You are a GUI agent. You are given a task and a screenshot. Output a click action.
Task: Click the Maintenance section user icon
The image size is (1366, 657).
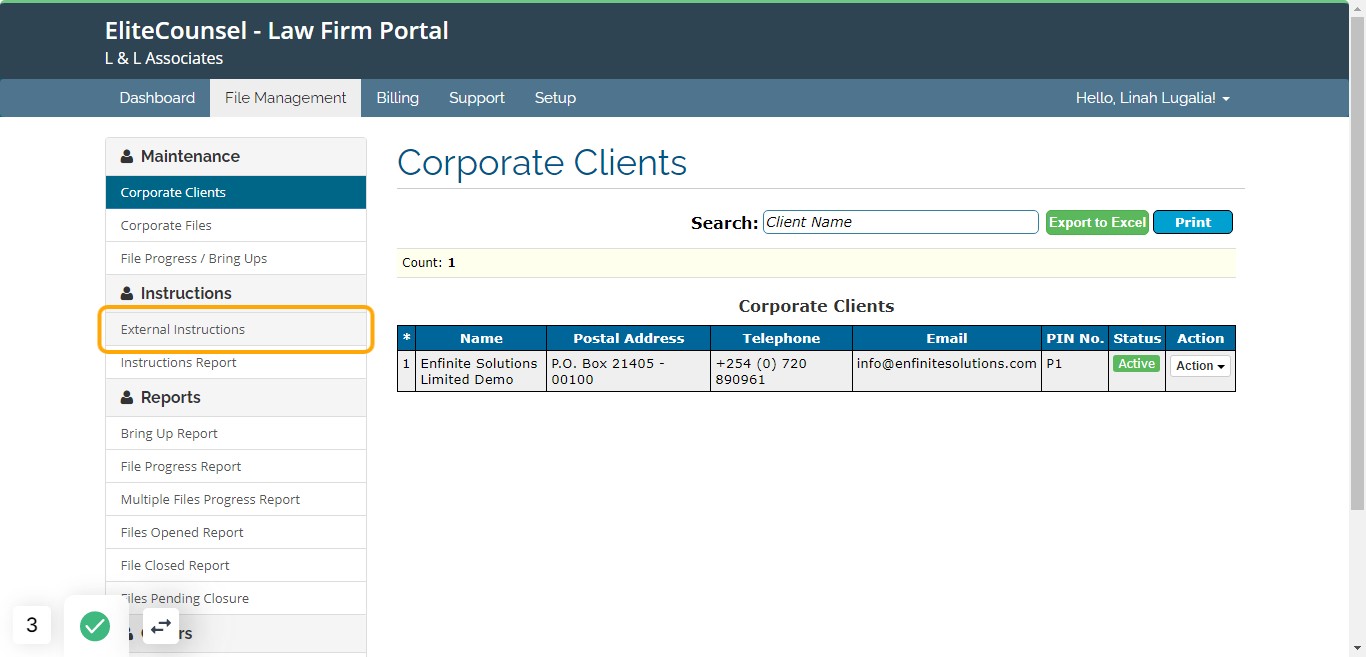click(127, 157)
